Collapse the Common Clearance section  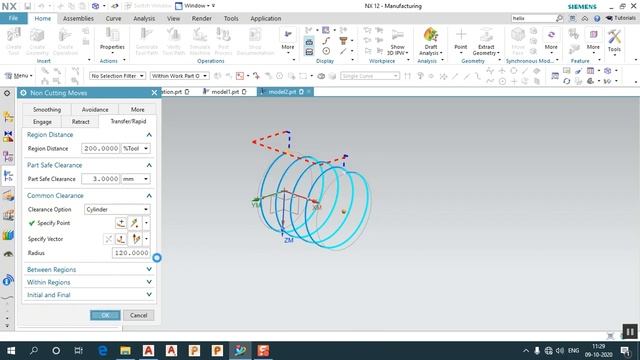click(x=149, y=196)
